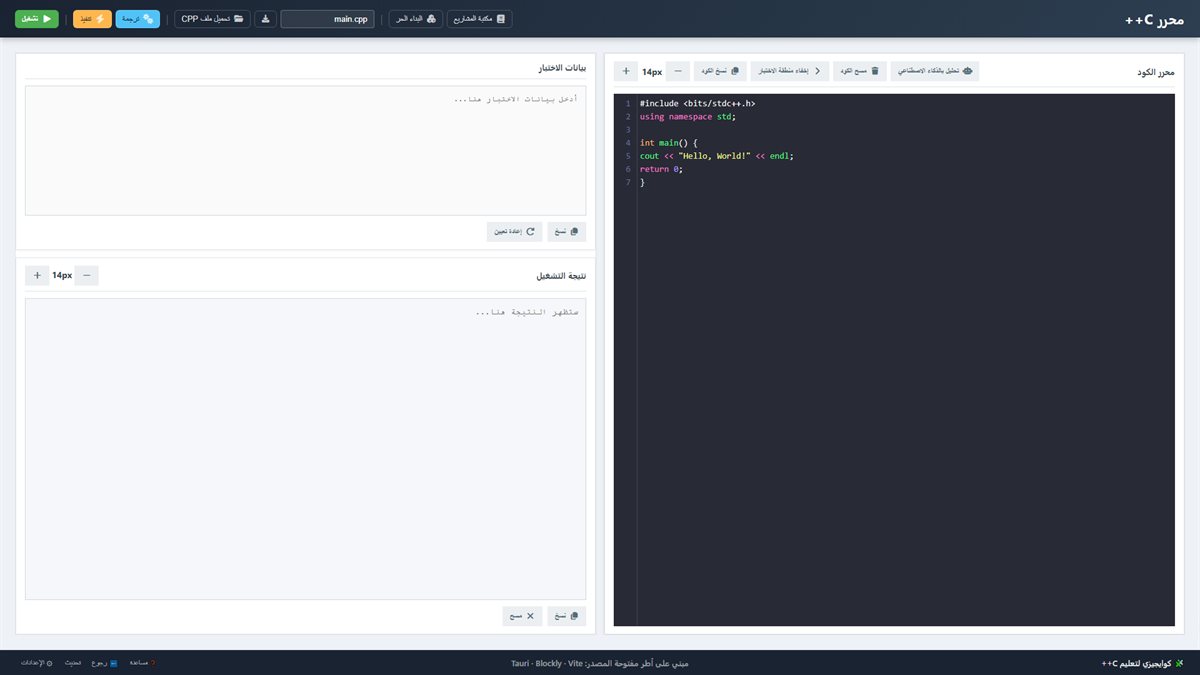Run the program with the green تشغيل button
1200x675 pixels.
(37, 18)
